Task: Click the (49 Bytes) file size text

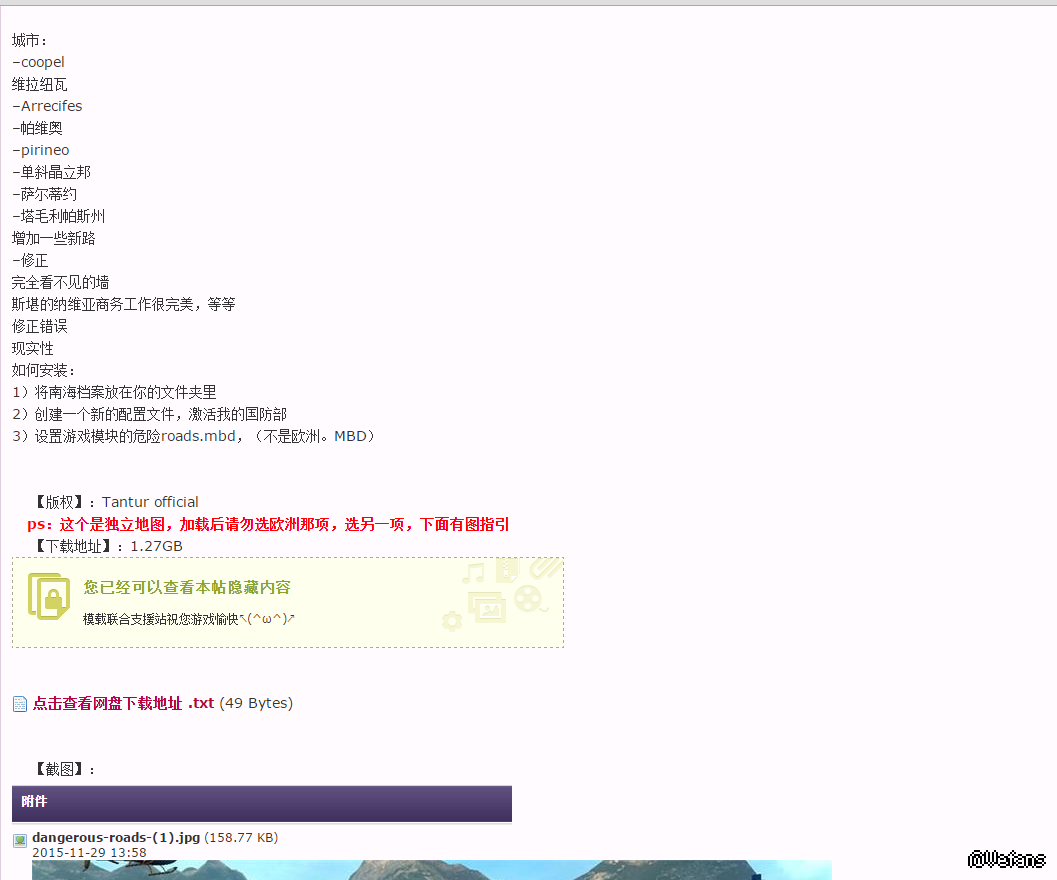Action: (x=256, y=703)
